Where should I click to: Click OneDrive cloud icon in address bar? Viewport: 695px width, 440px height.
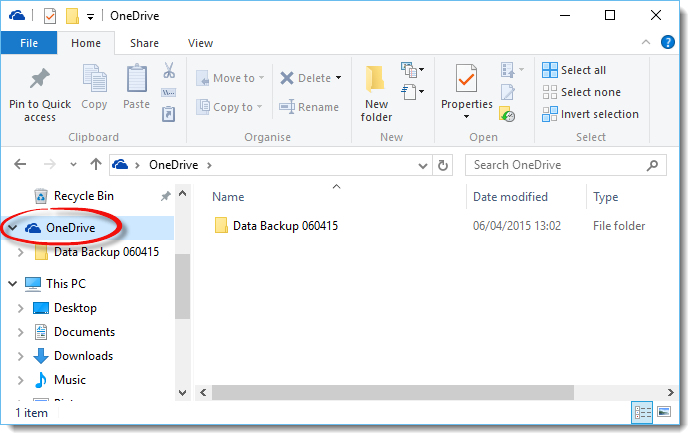[120, 165]
